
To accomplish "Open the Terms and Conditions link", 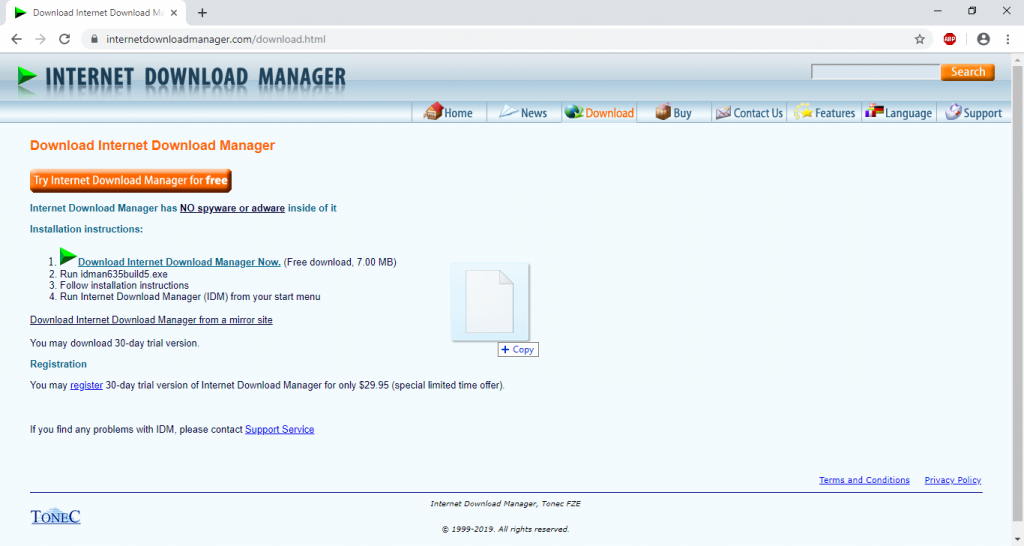I will click(x=864, y=480).
